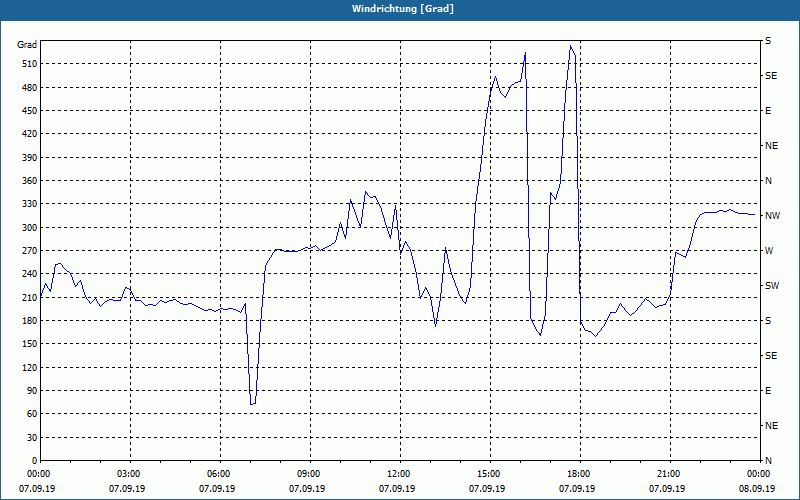Select the E compass label at the 450 gridline
This screenshot has width=800, height=500.
(768, 111)
